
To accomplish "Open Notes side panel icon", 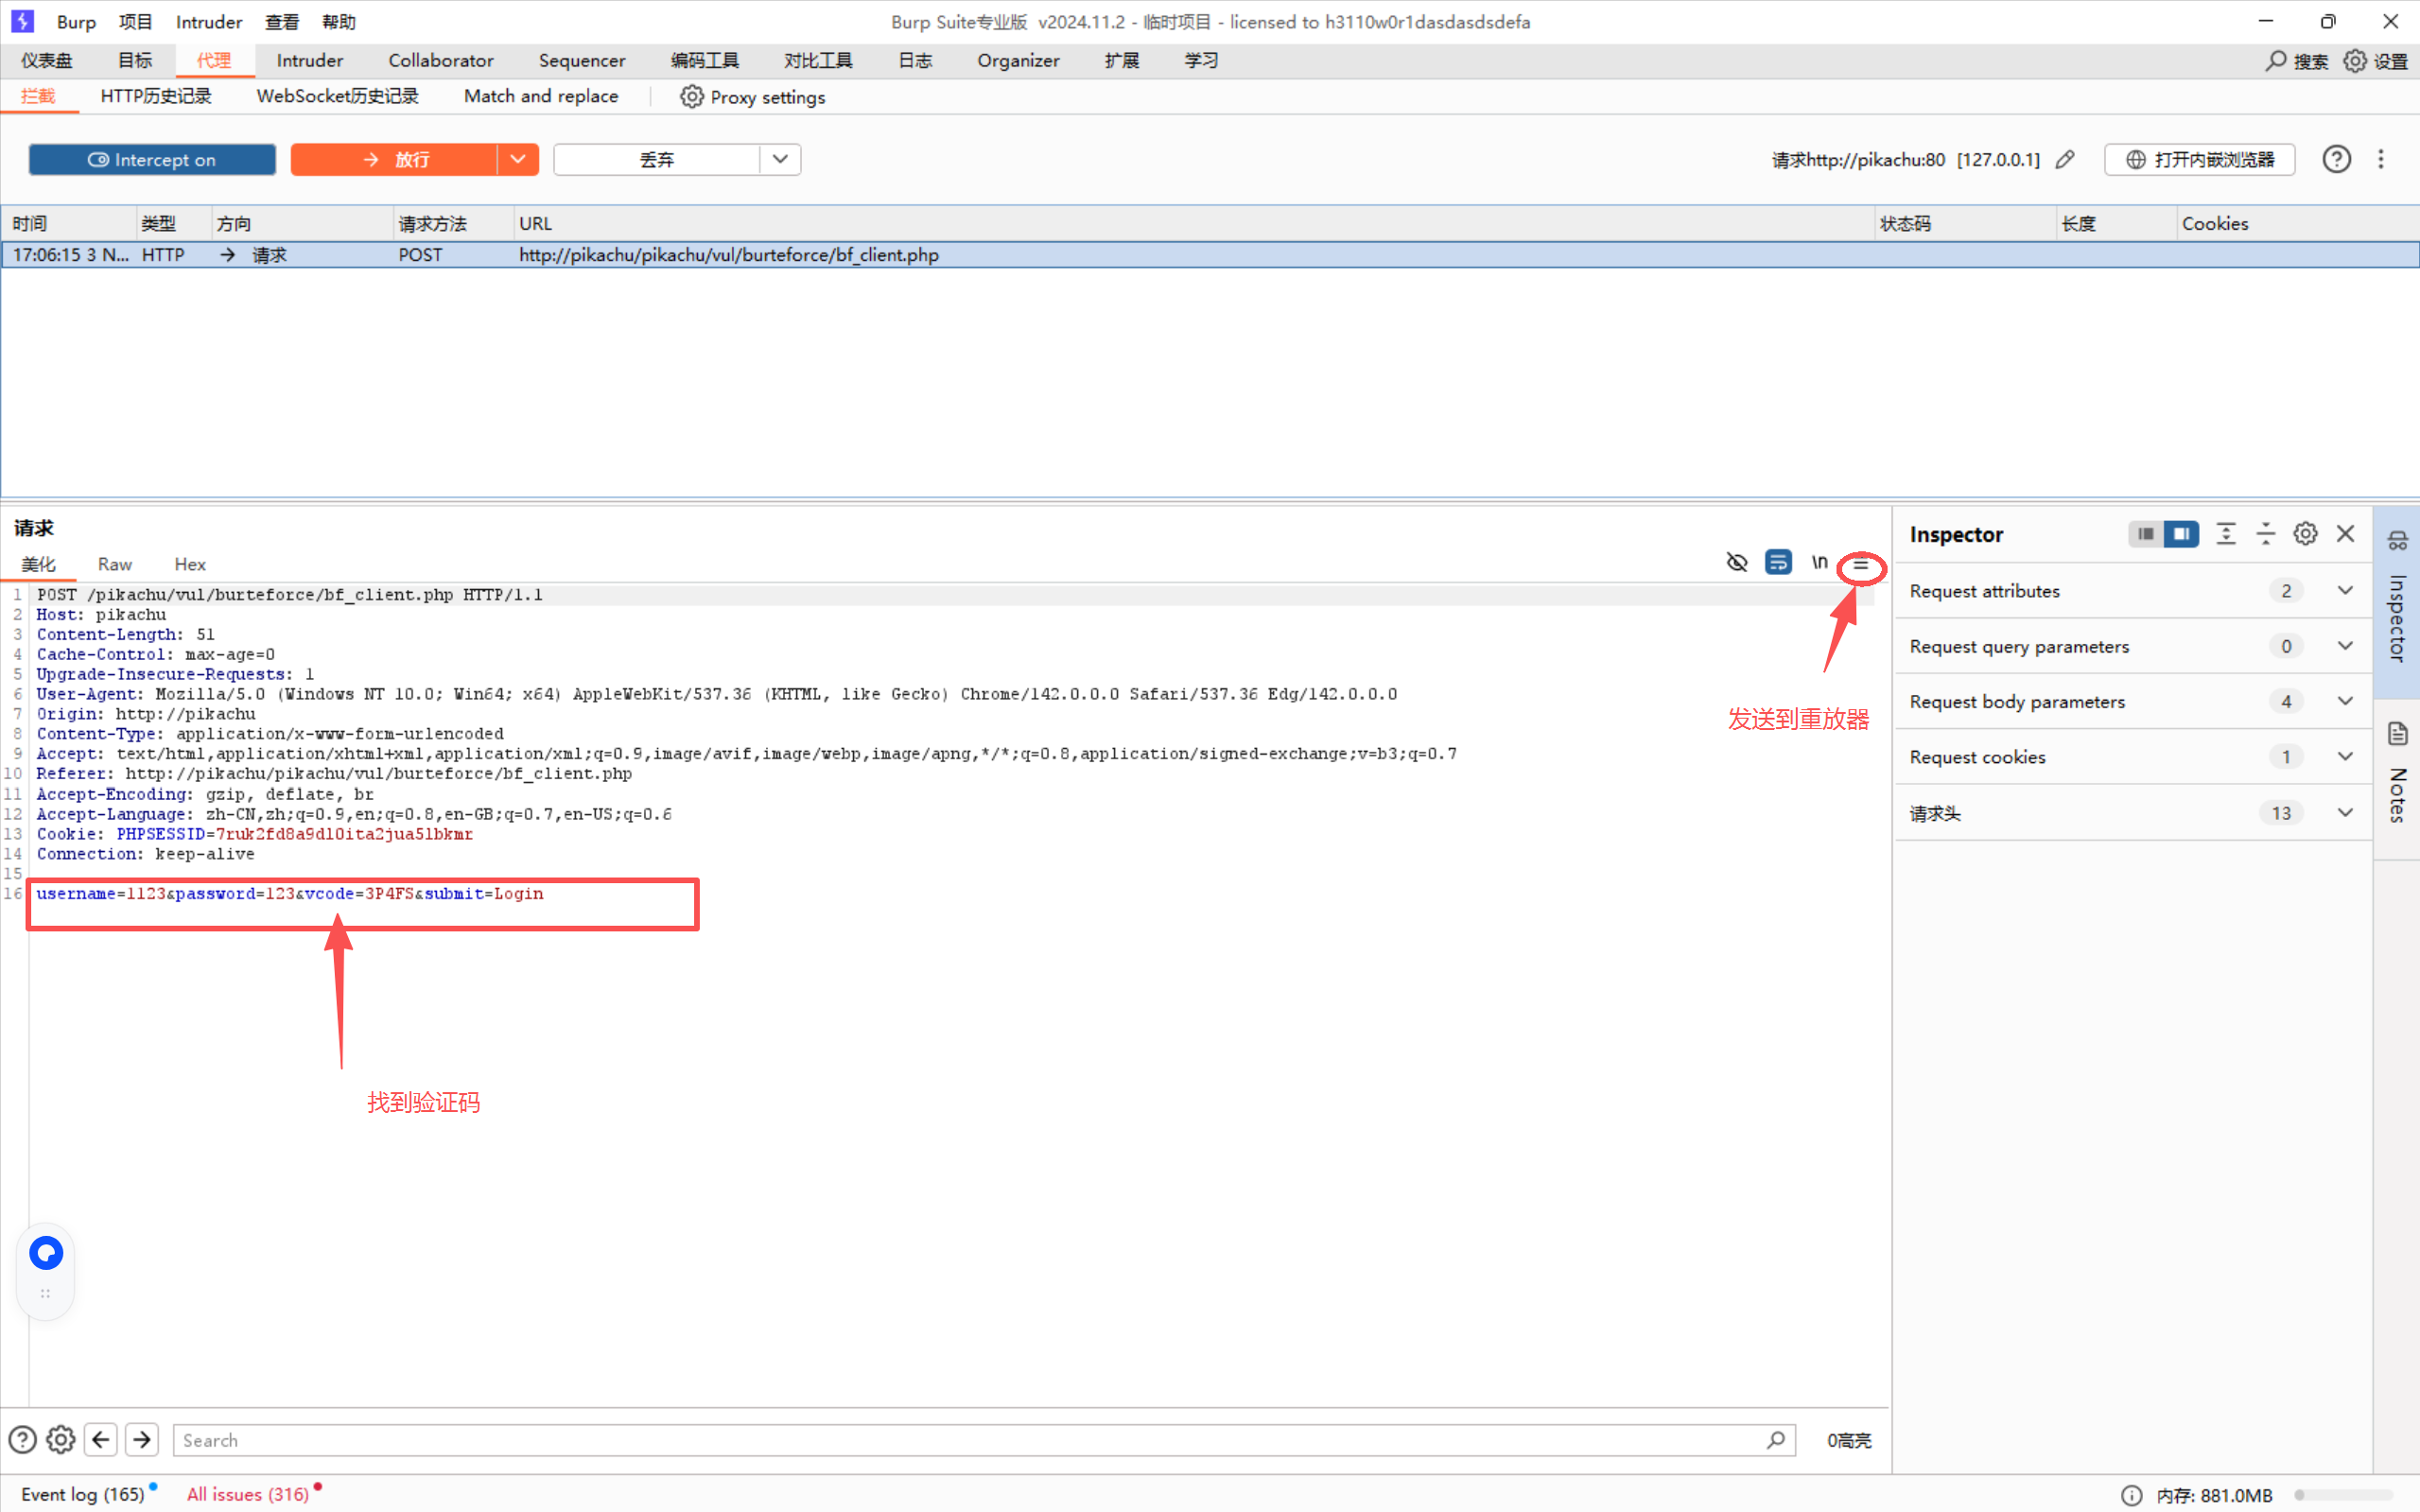I will [x=2397, y=735].
